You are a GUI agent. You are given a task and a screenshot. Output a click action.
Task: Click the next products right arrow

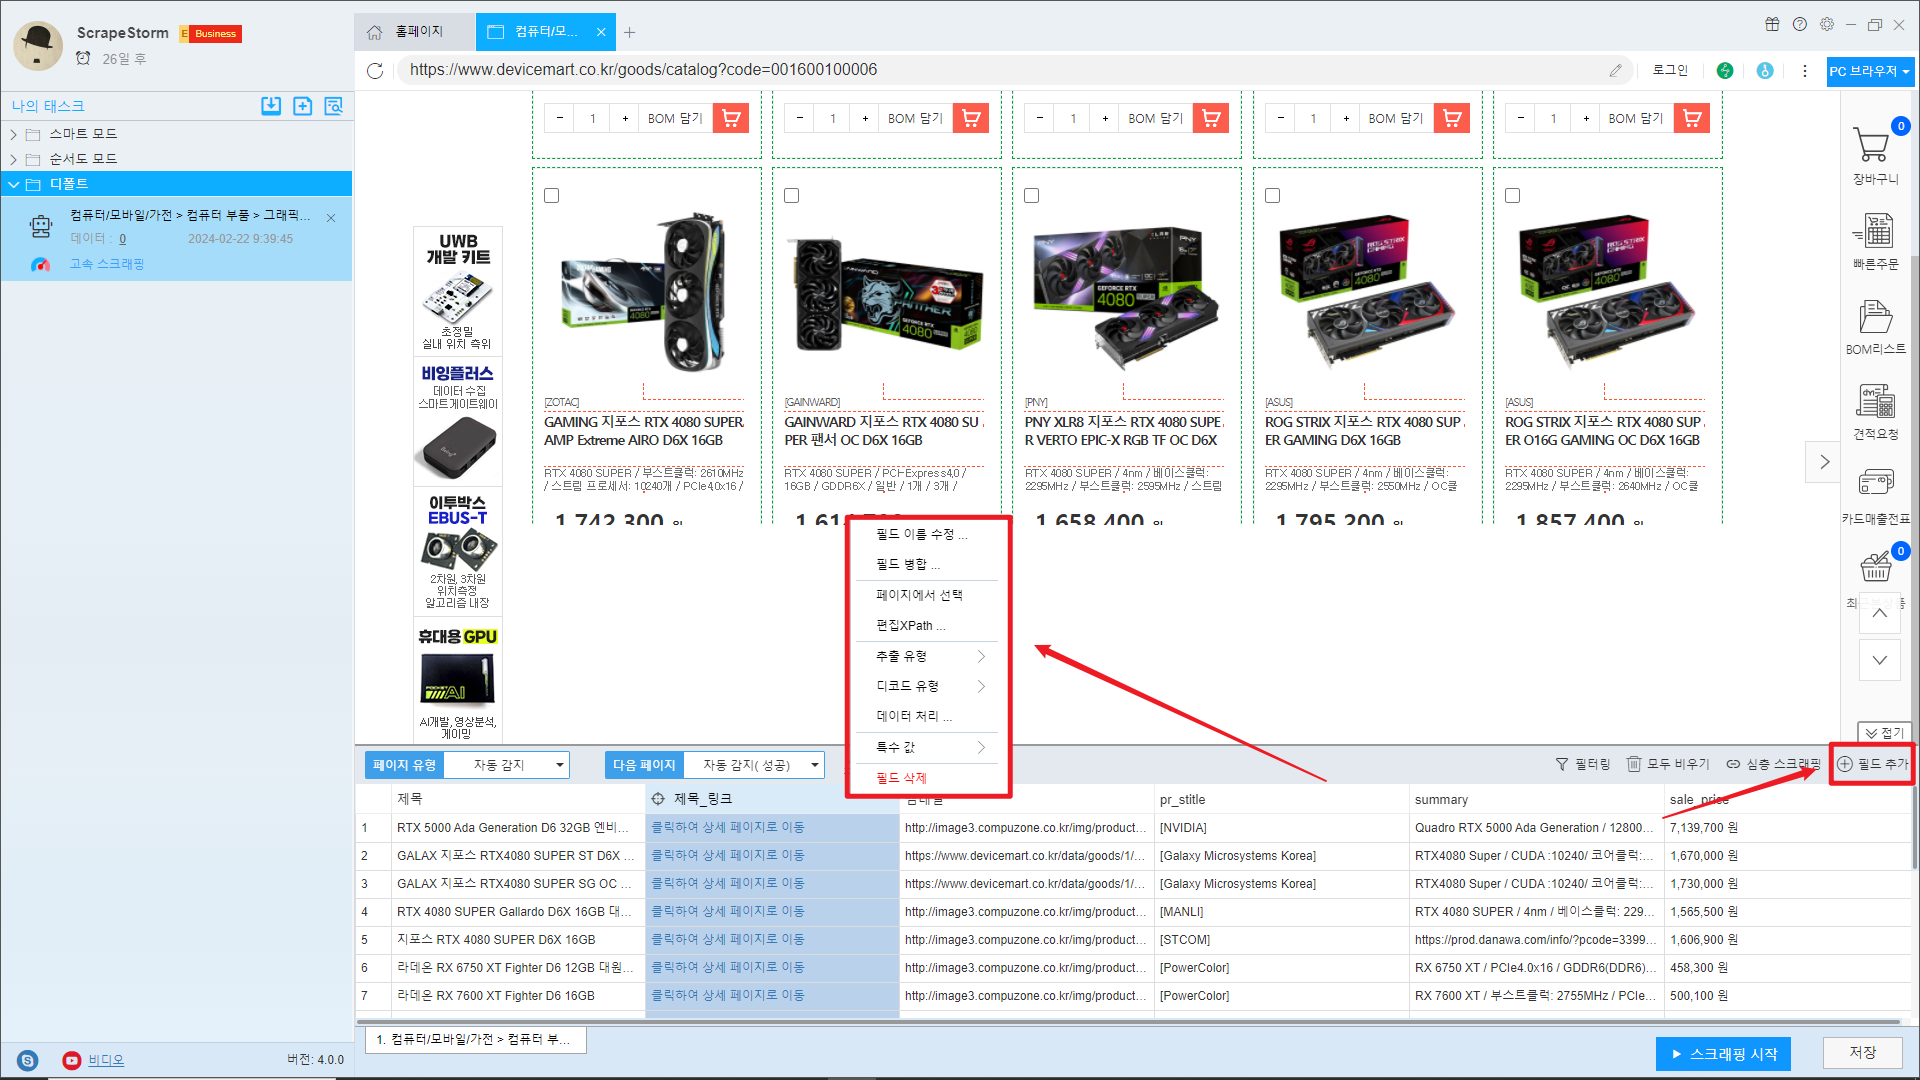click(1824, 462)
